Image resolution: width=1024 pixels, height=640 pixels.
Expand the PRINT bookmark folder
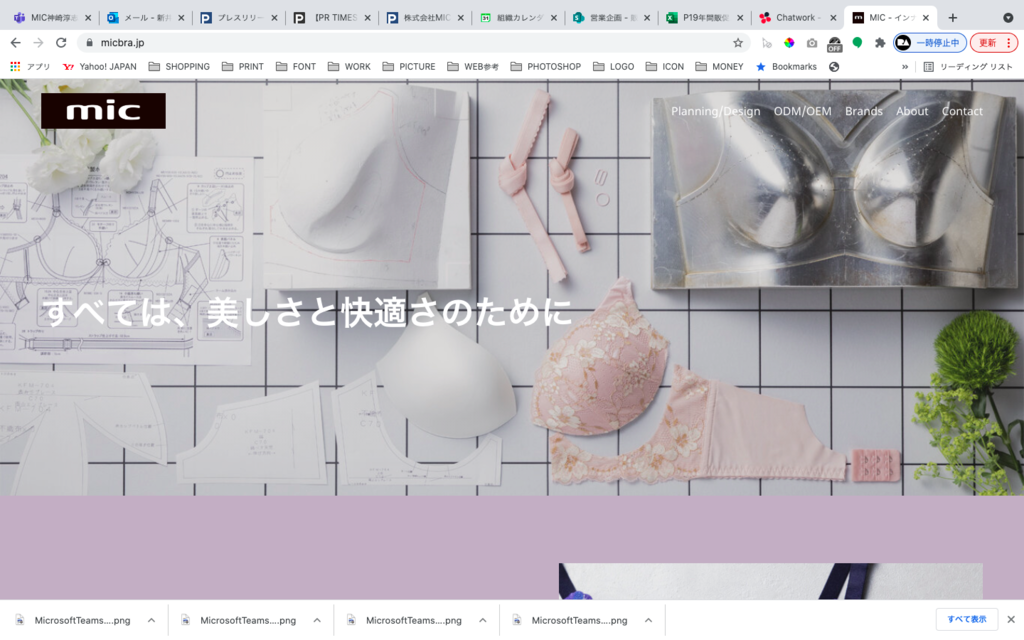pos(243,67)
